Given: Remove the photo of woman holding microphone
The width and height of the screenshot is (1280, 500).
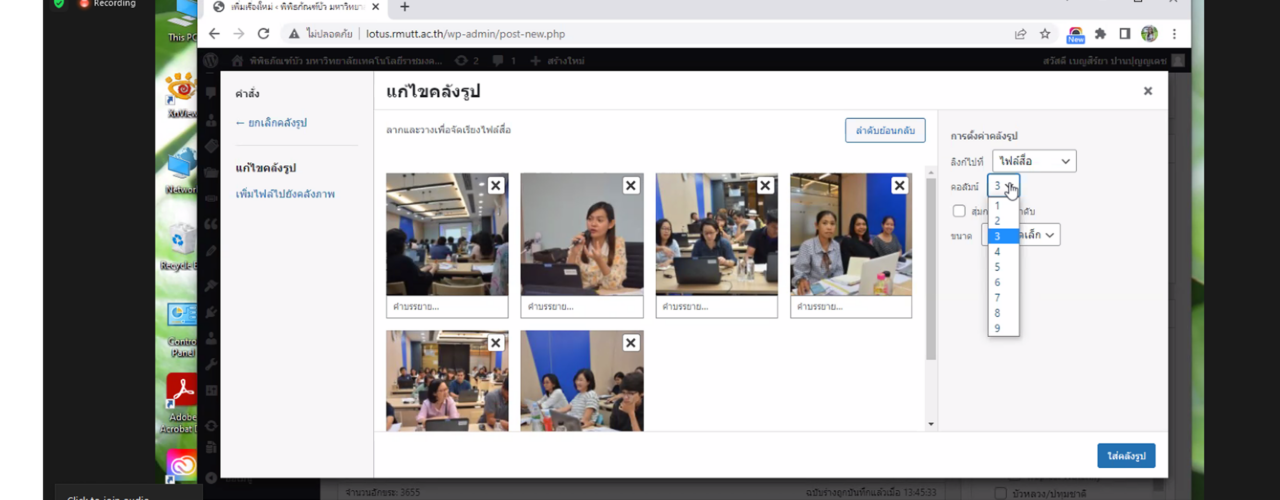Looking at the screenshot, I should (x=631, y=185).
